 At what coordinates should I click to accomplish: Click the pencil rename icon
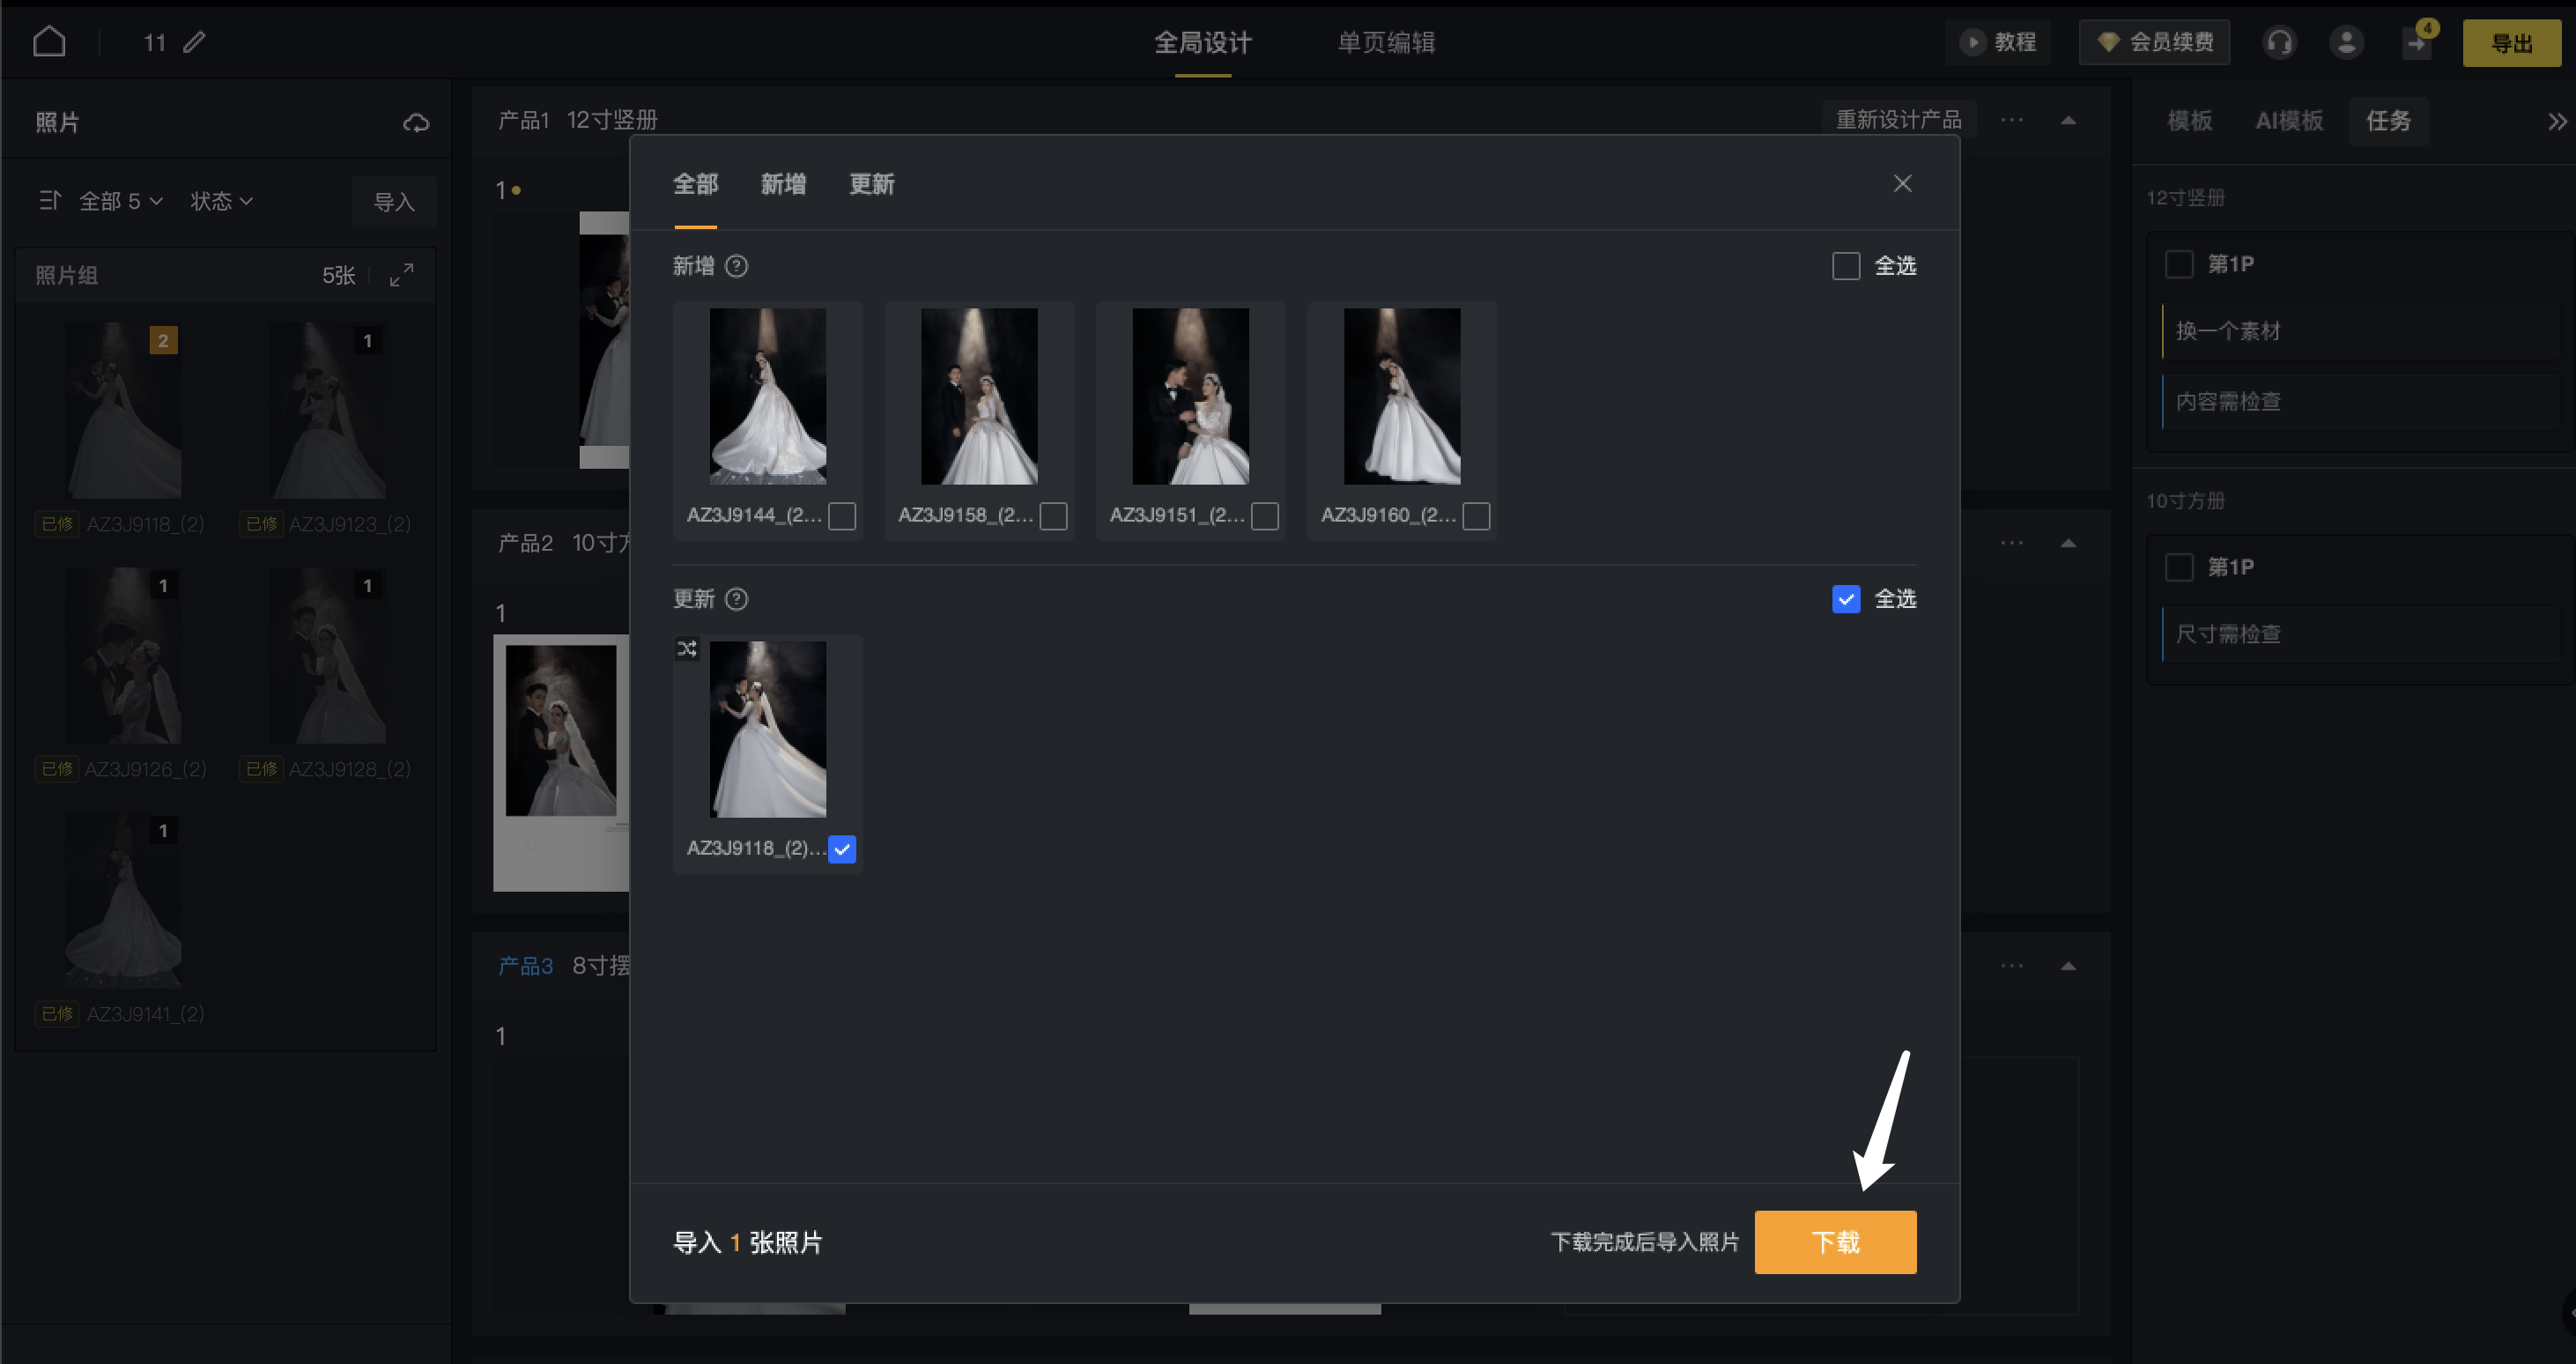click(195, 42)
